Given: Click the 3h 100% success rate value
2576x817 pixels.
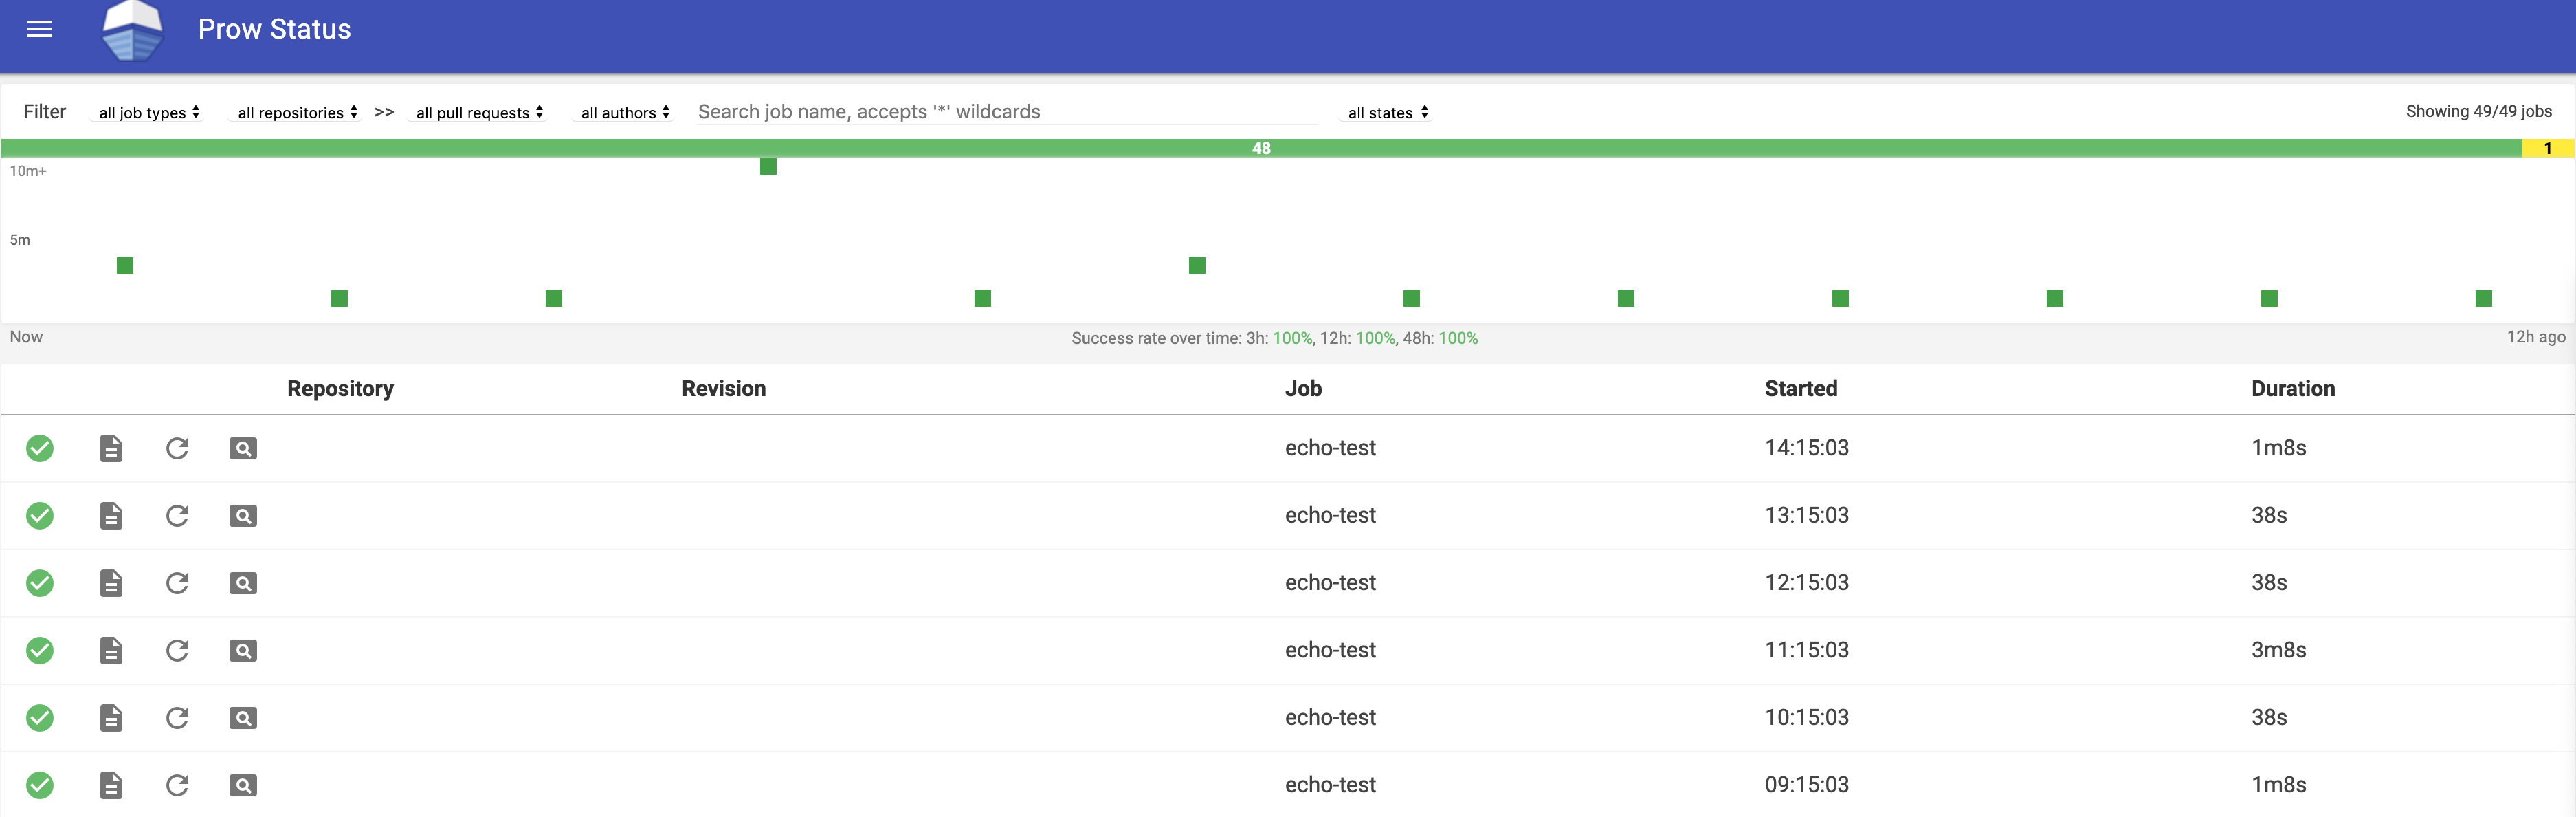Looking at the screenshot, I should click(1292, 338).
